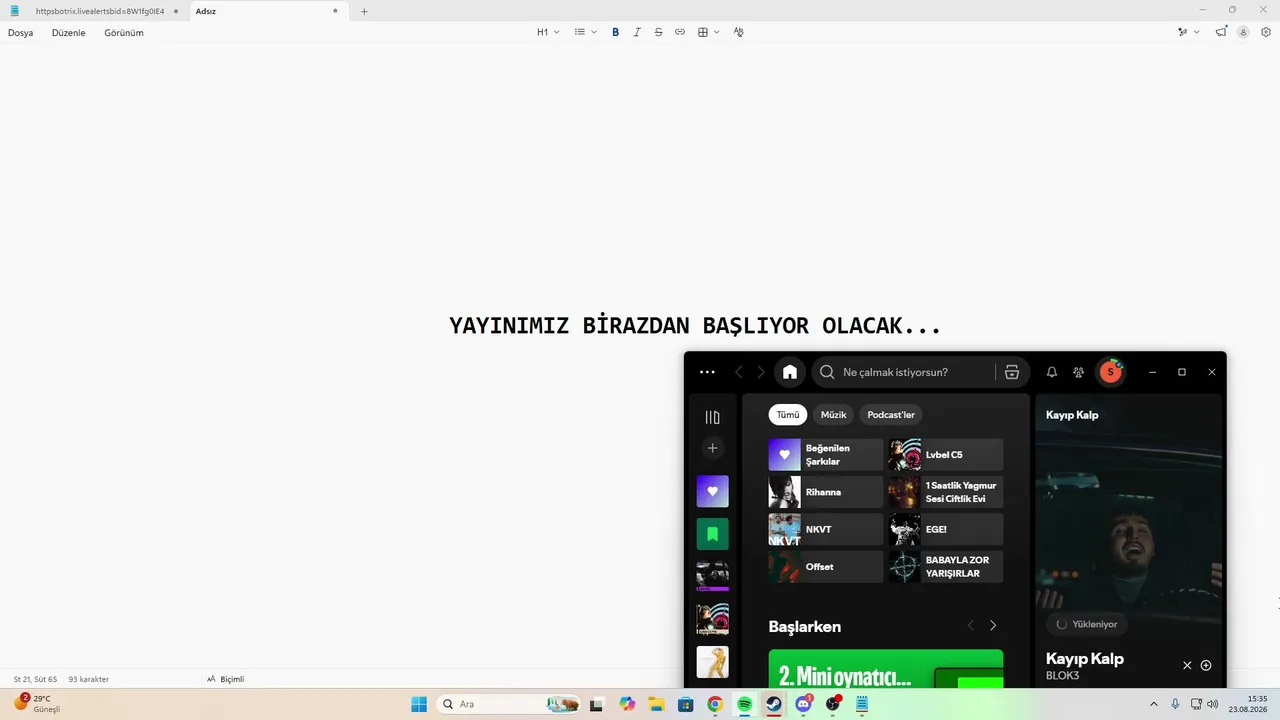Viewport: 1280px width, 720px height.
Task: Click the Windows taskbar search box
Action: (510, 704)
